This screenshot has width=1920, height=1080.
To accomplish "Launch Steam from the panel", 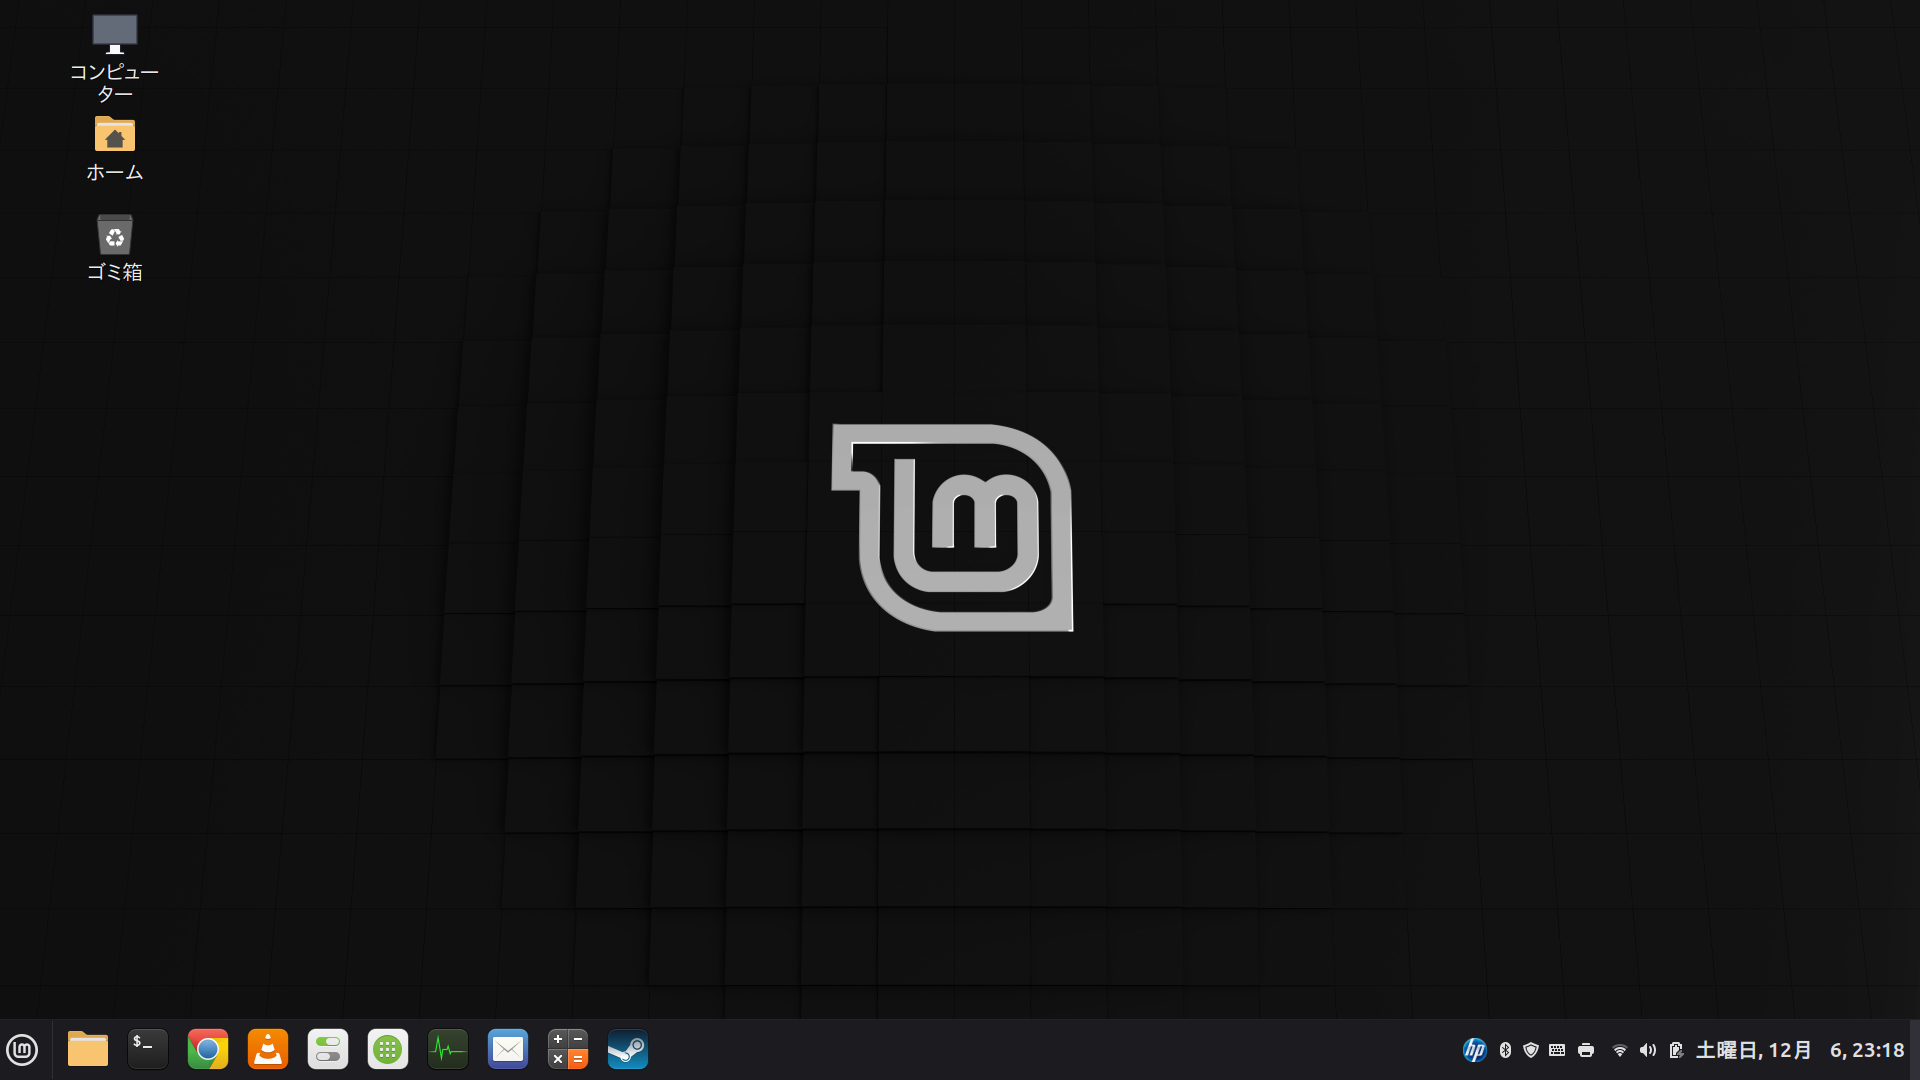I will click(628, 1050).
